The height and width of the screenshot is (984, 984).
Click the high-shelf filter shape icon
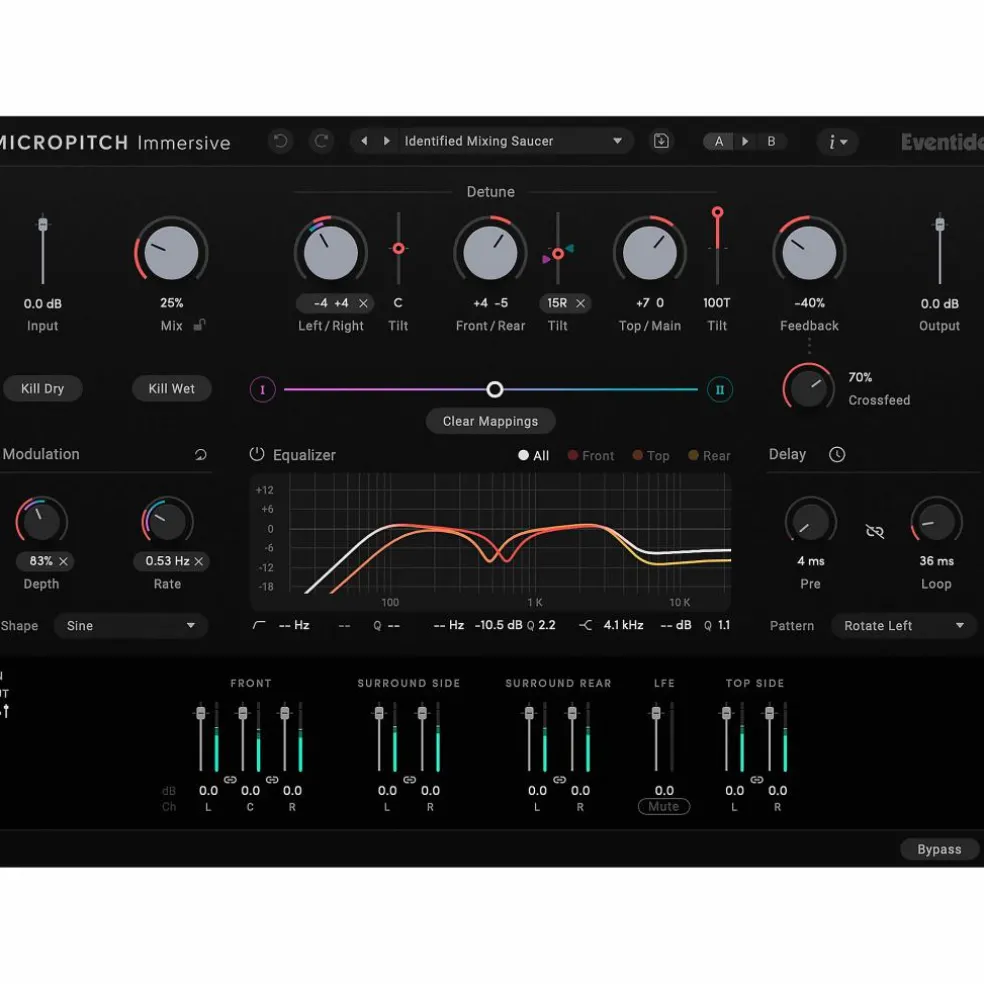(x=585, y=625)
